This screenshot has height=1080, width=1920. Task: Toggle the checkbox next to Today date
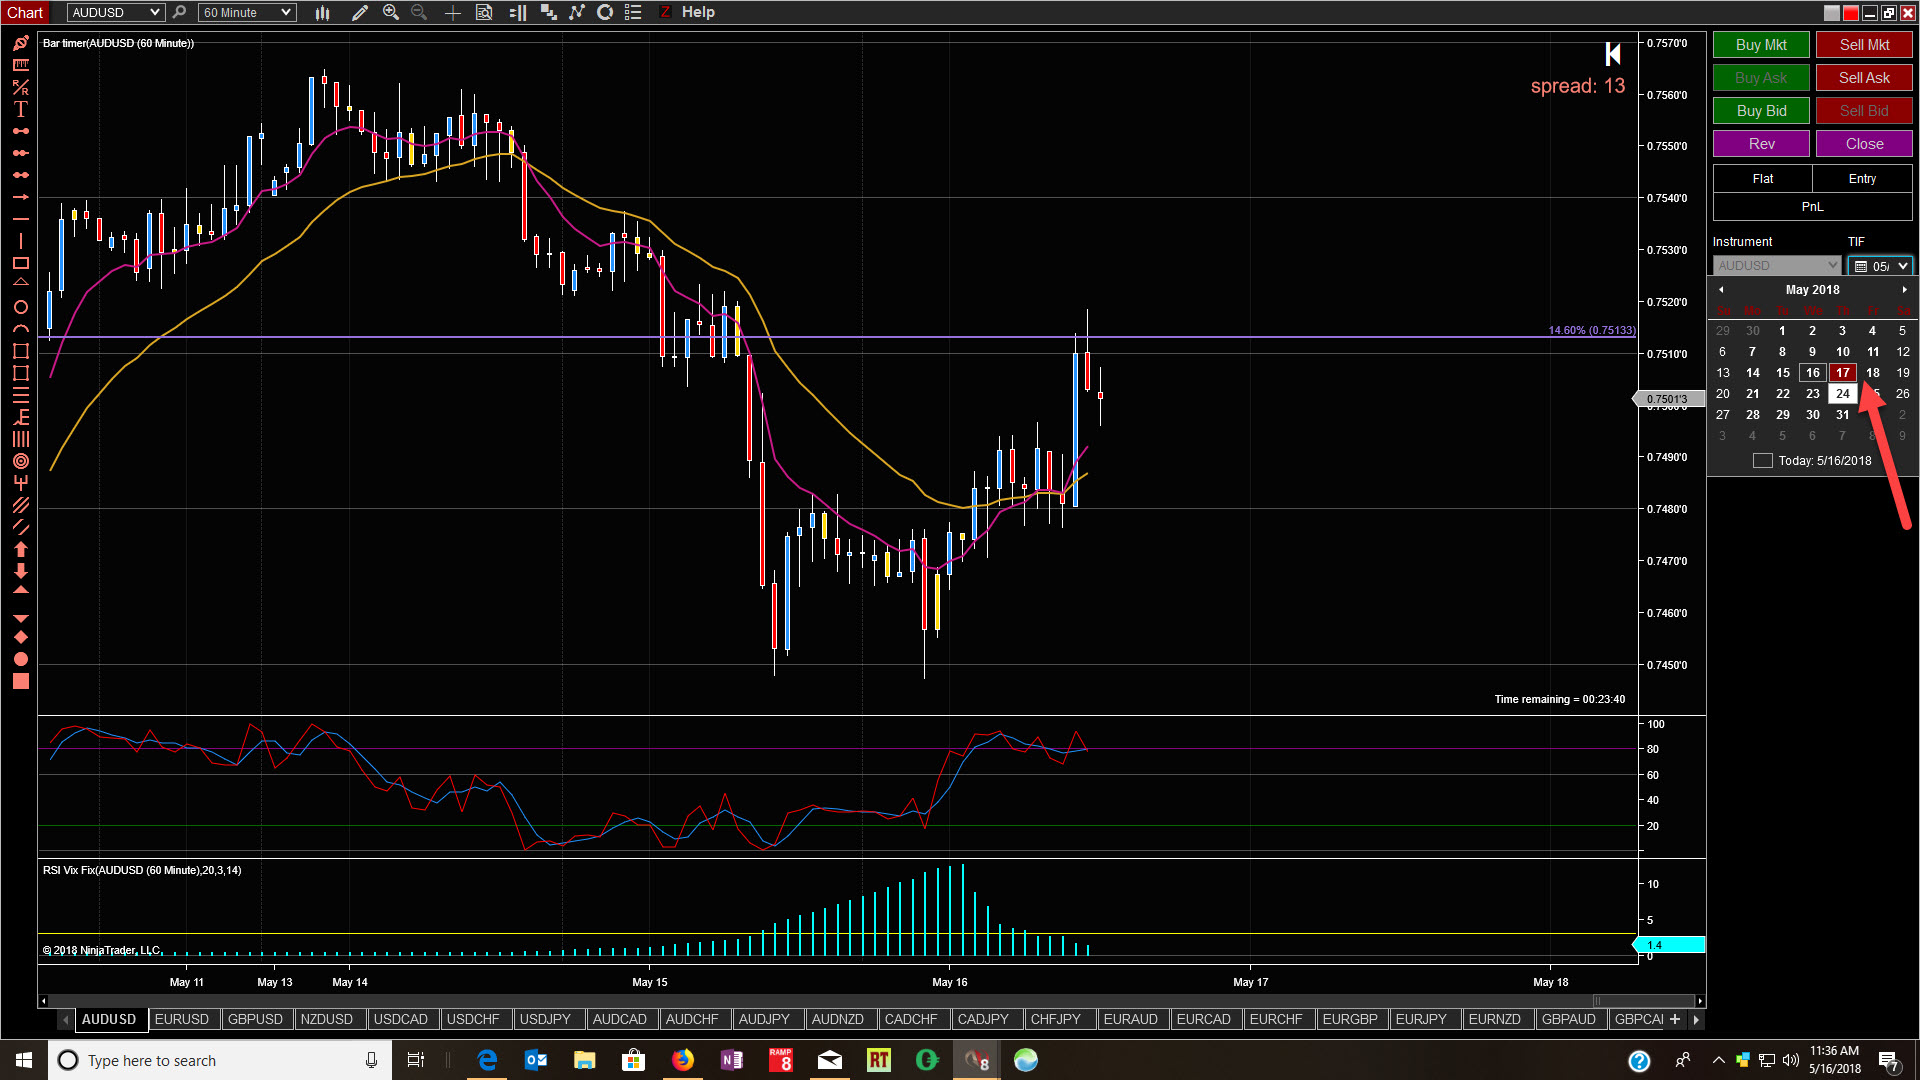coord(1763,461)
